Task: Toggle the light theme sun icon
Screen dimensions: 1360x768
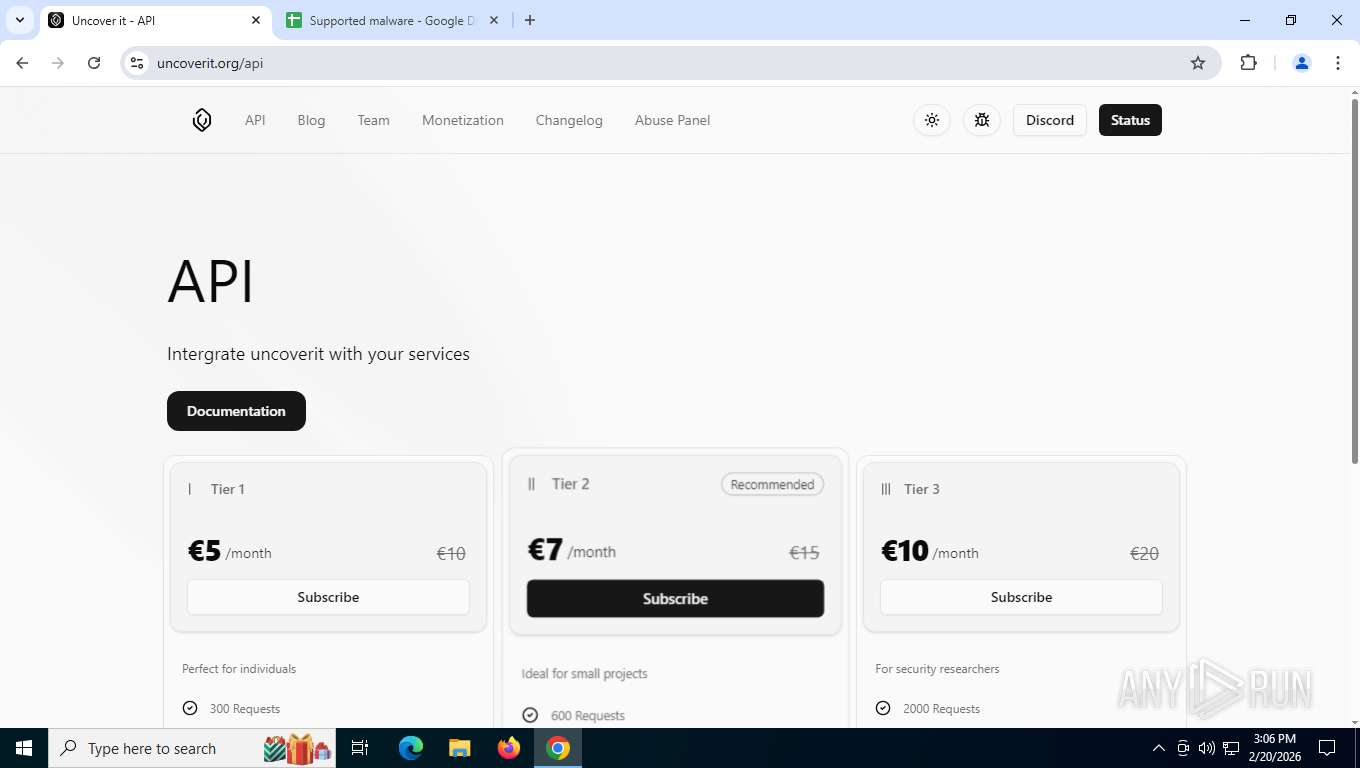Action: coord(932,120)
